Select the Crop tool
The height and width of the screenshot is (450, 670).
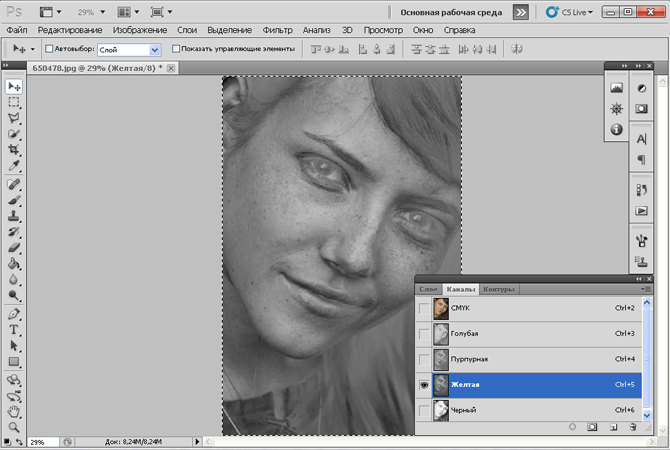click(14, 149)
